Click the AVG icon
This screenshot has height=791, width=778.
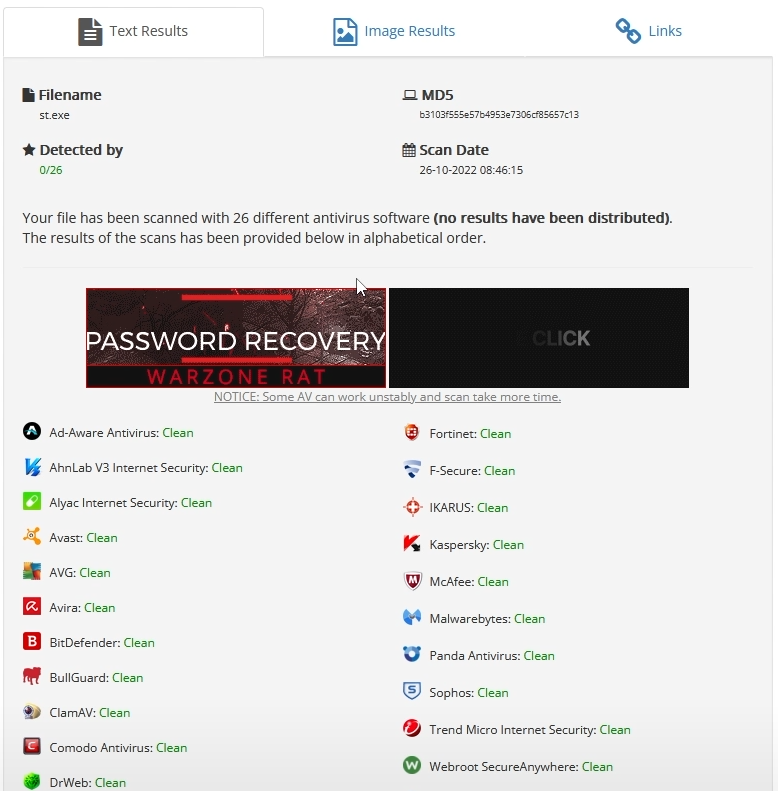click(32, 571)
